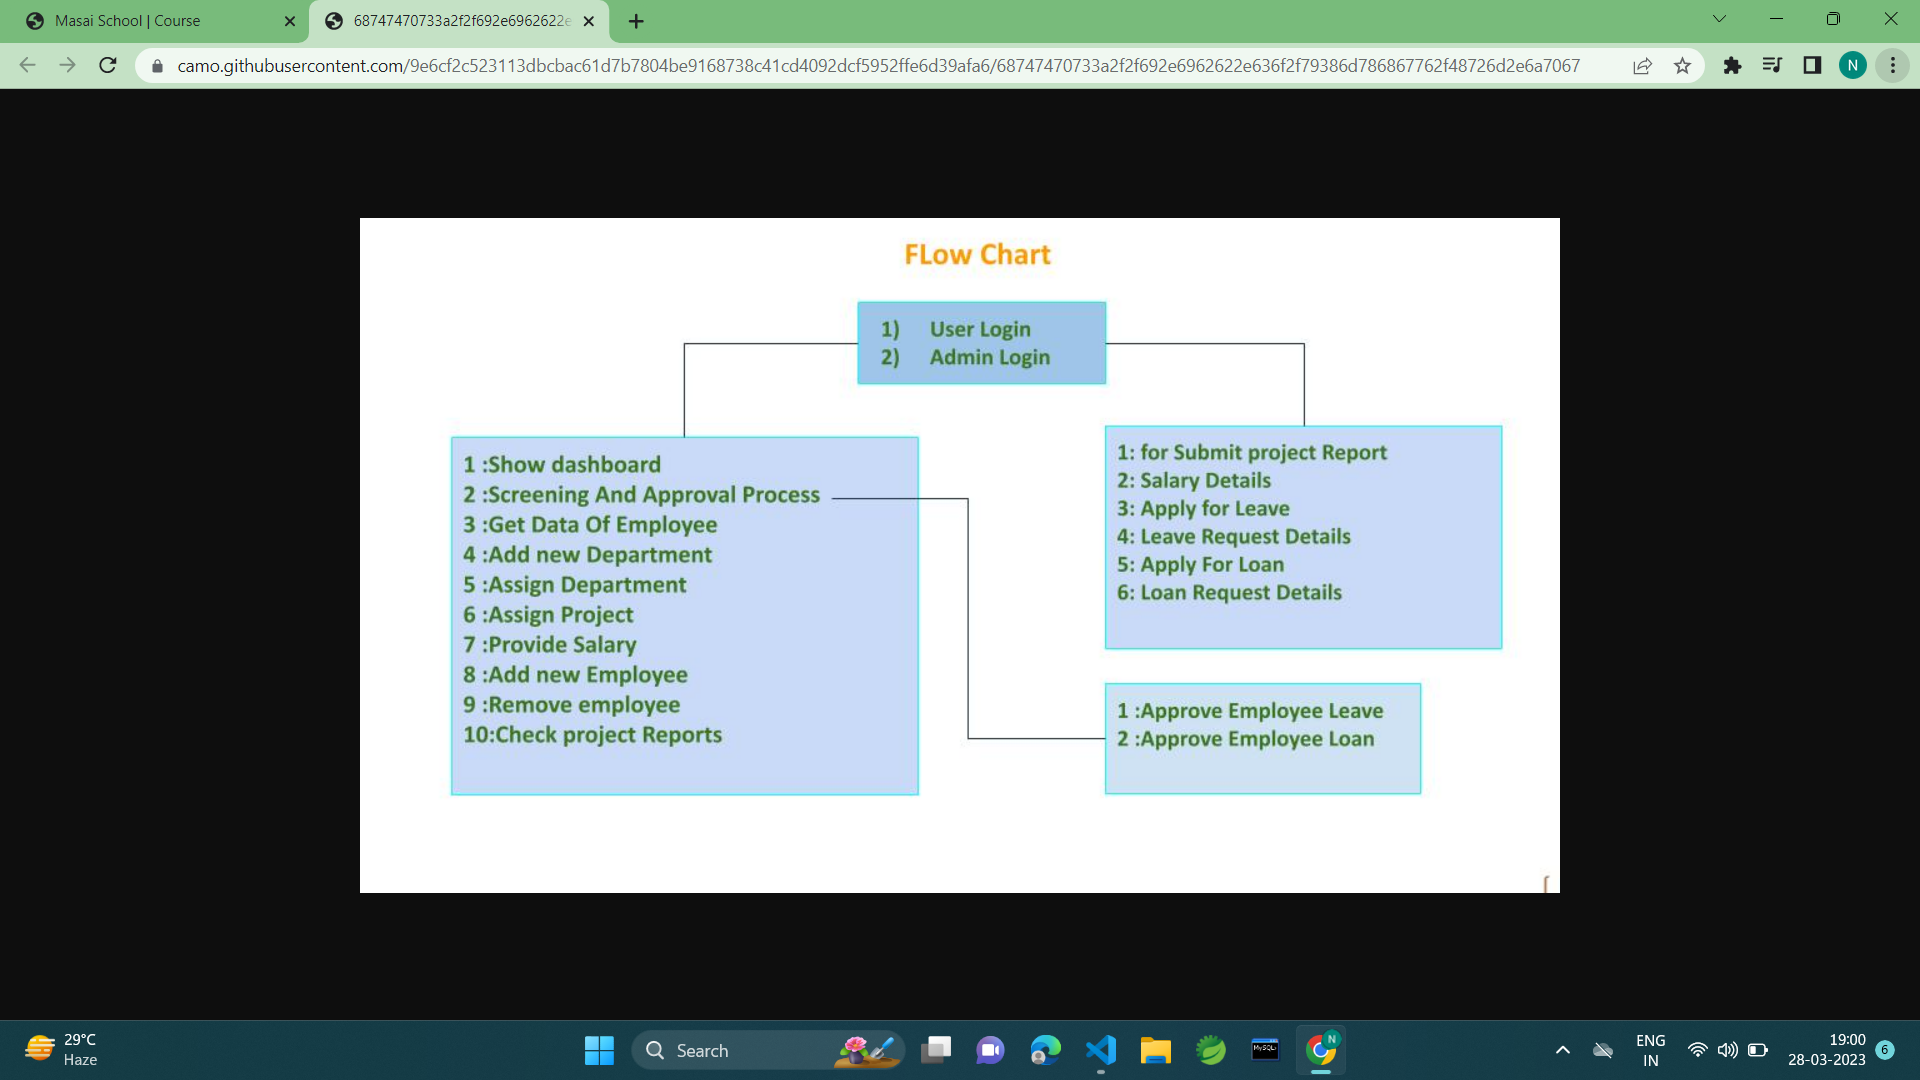
Task: Toggle Chrome side panel
Action: click(x=1812, y=66)
